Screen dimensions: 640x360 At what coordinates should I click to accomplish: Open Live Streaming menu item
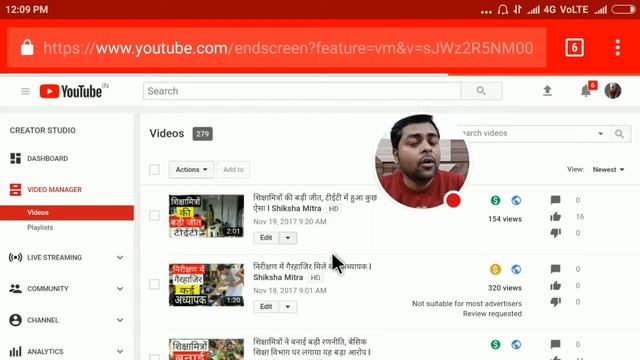click(54, 258)
